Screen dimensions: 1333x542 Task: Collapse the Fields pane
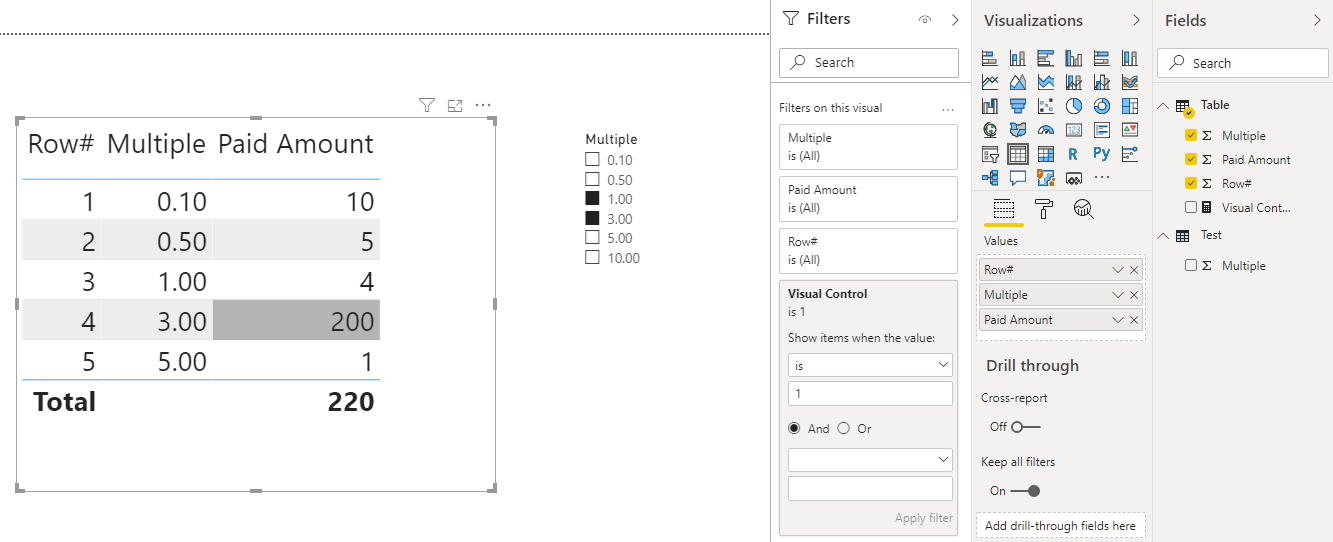click(x=1317, y=20)
